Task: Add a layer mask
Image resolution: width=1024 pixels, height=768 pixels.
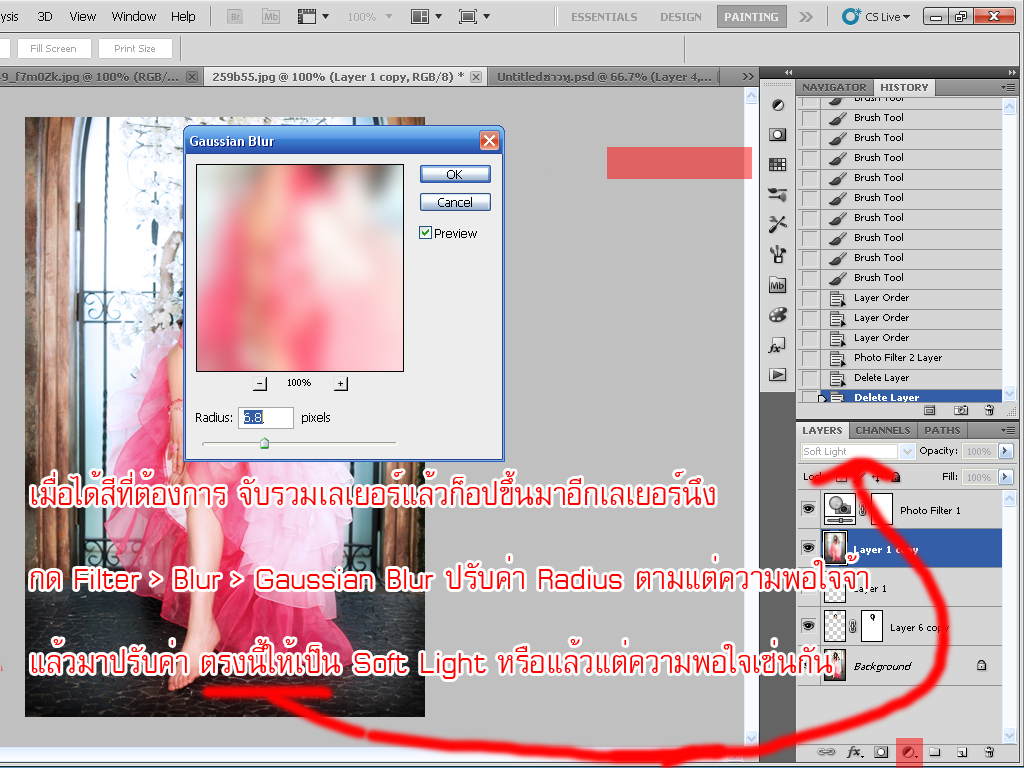Action: [x=881, y=752]
